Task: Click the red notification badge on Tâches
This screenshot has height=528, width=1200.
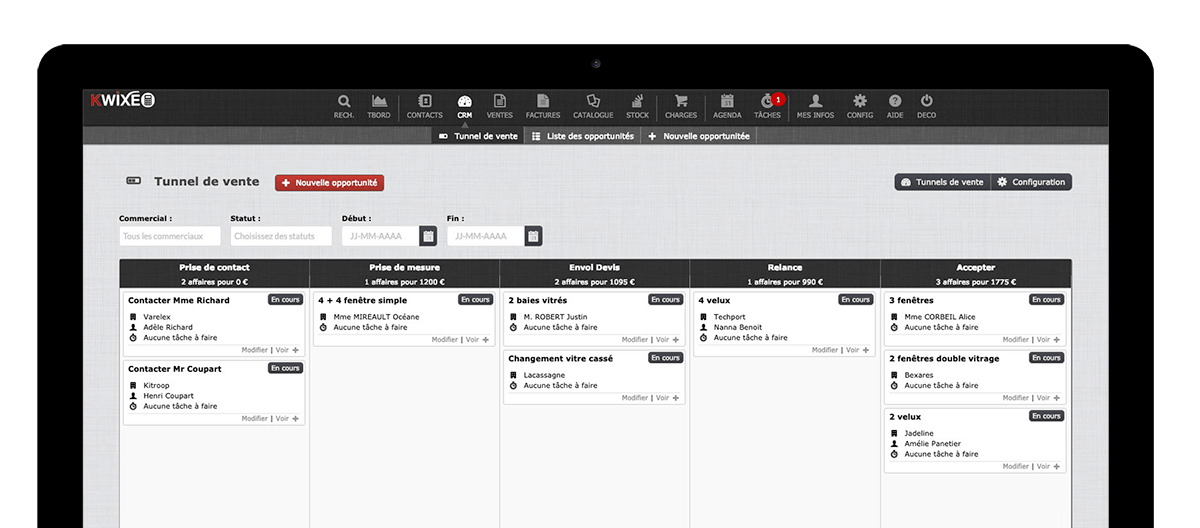Action: click(778, 99)
